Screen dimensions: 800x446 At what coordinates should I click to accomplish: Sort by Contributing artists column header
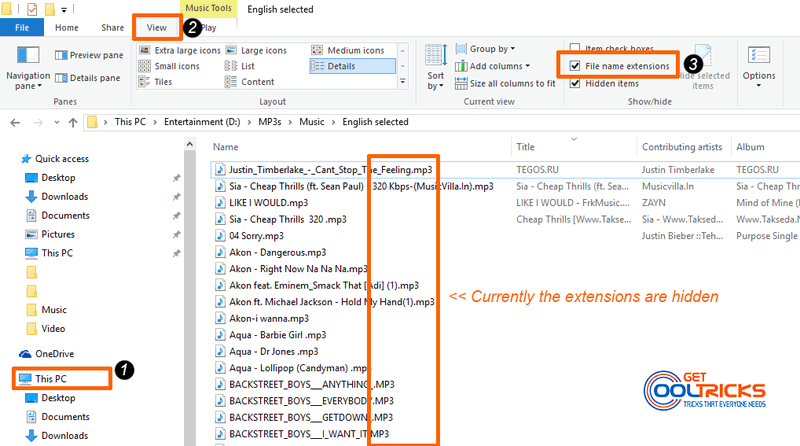682,147
